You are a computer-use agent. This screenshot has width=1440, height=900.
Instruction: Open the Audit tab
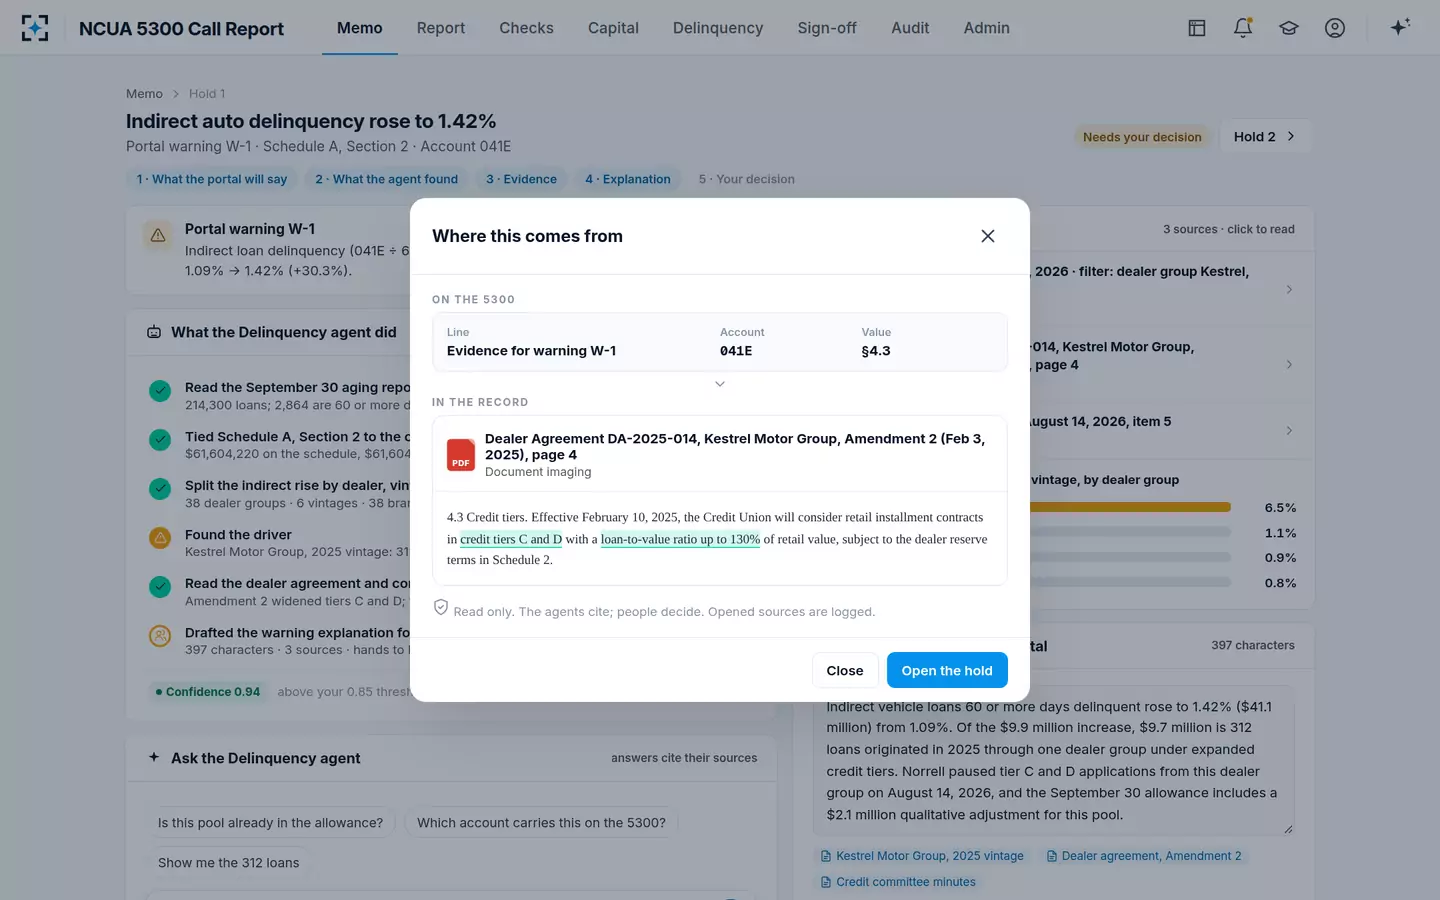[x=910, y=28]
